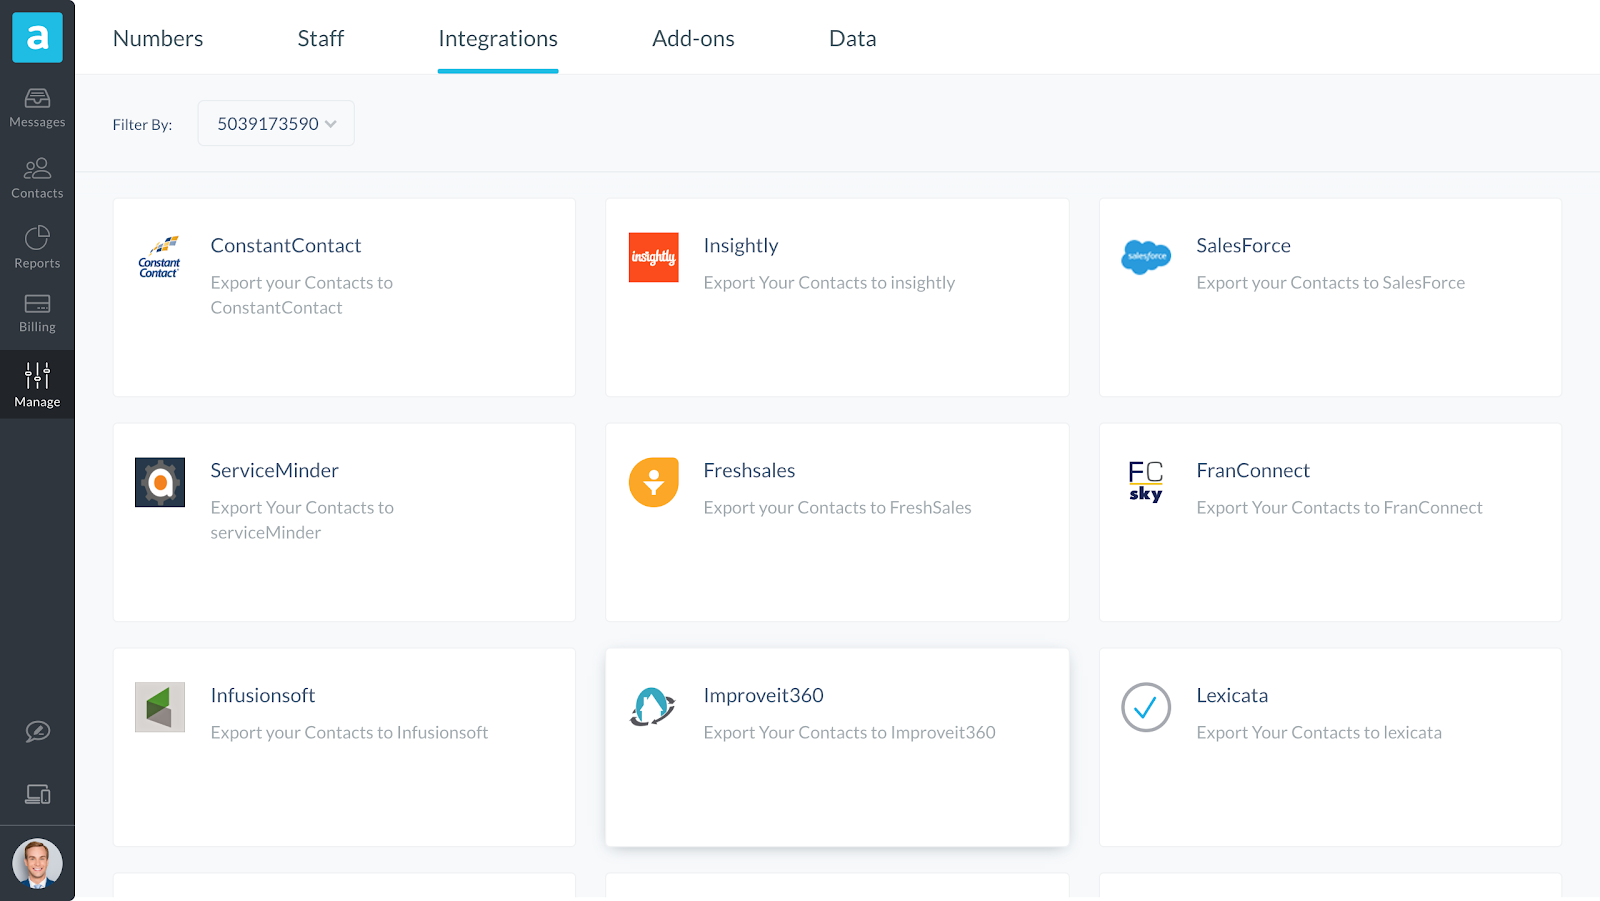Open the user profile avatar
Image resolution: width=1600 pixels, height=901 pixels.
point(37,864)
